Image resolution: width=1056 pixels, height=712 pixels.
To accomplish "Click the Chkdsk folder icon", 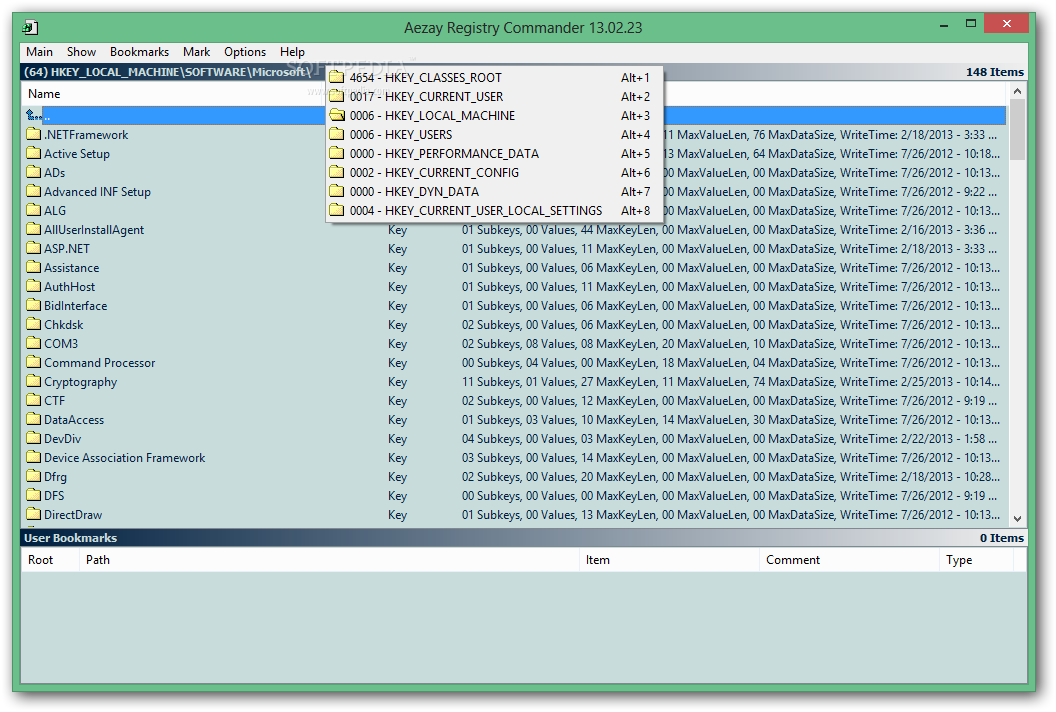I will (34, 324).
